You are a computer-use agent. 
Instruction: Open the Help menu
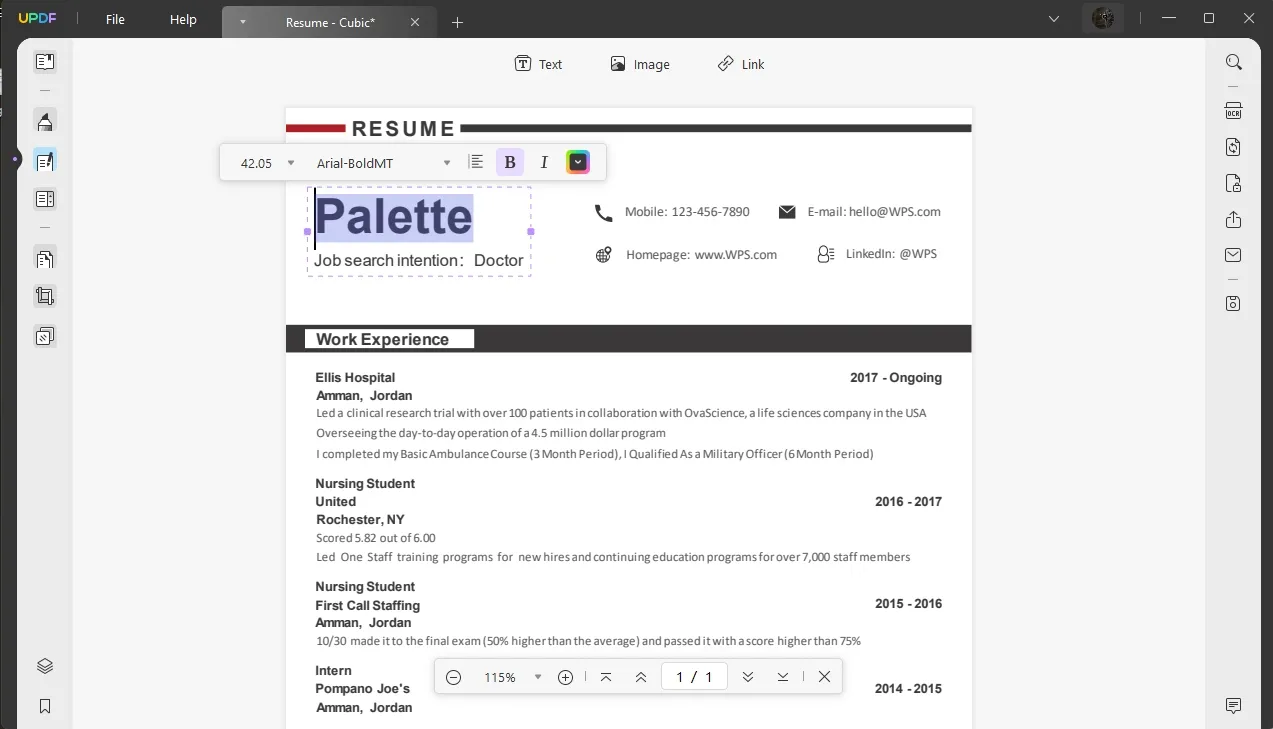pos(183,20)
